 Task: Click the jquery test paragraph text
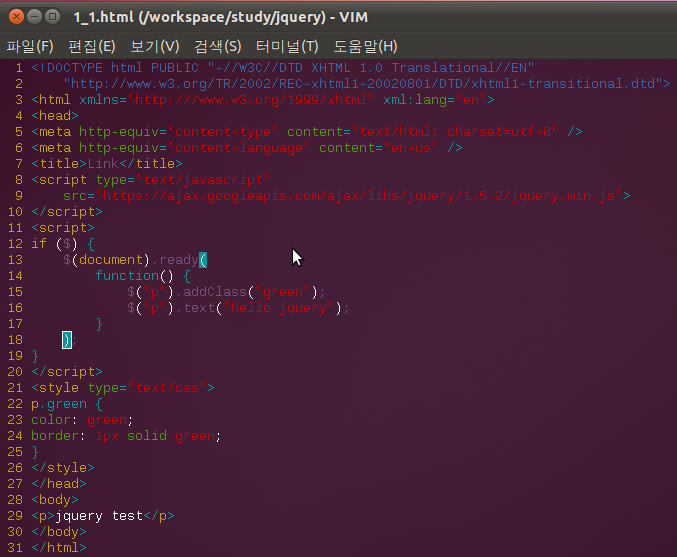(99, 516)
